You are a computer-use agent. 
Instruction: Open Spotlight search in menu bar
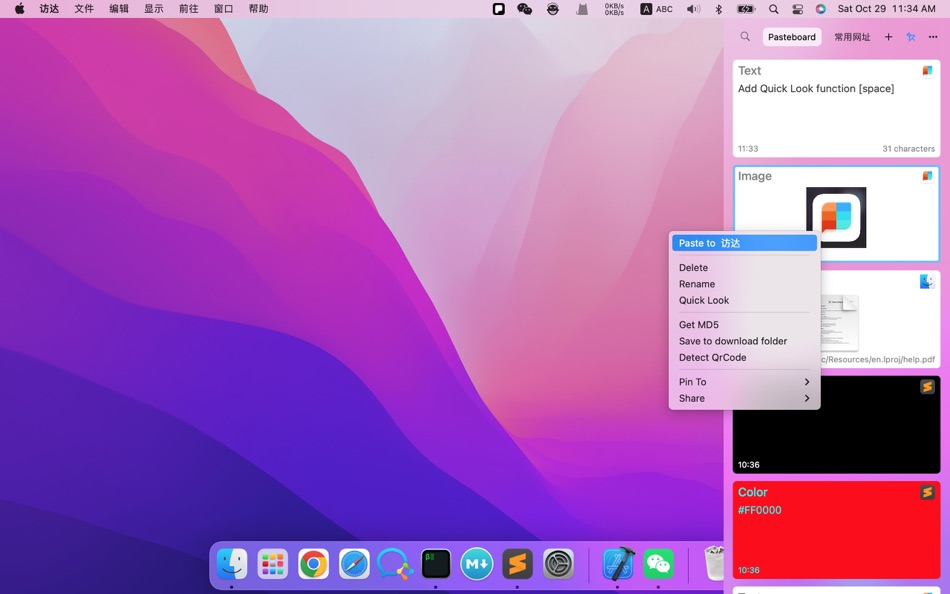774,9
